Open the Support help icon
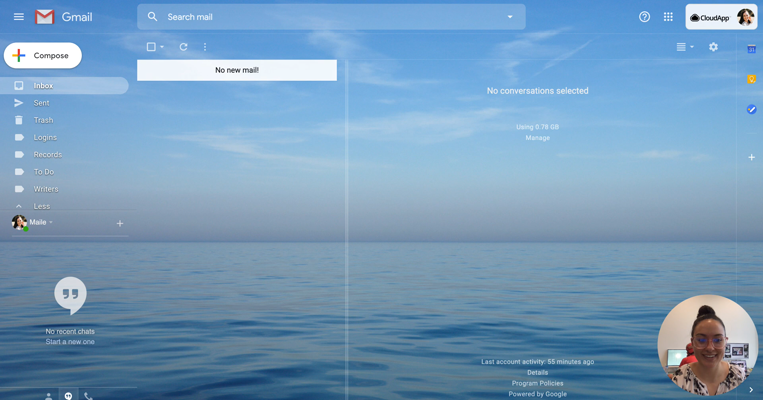Image resolution: width=763 pixels, height=400 pixels. [644, 17]
